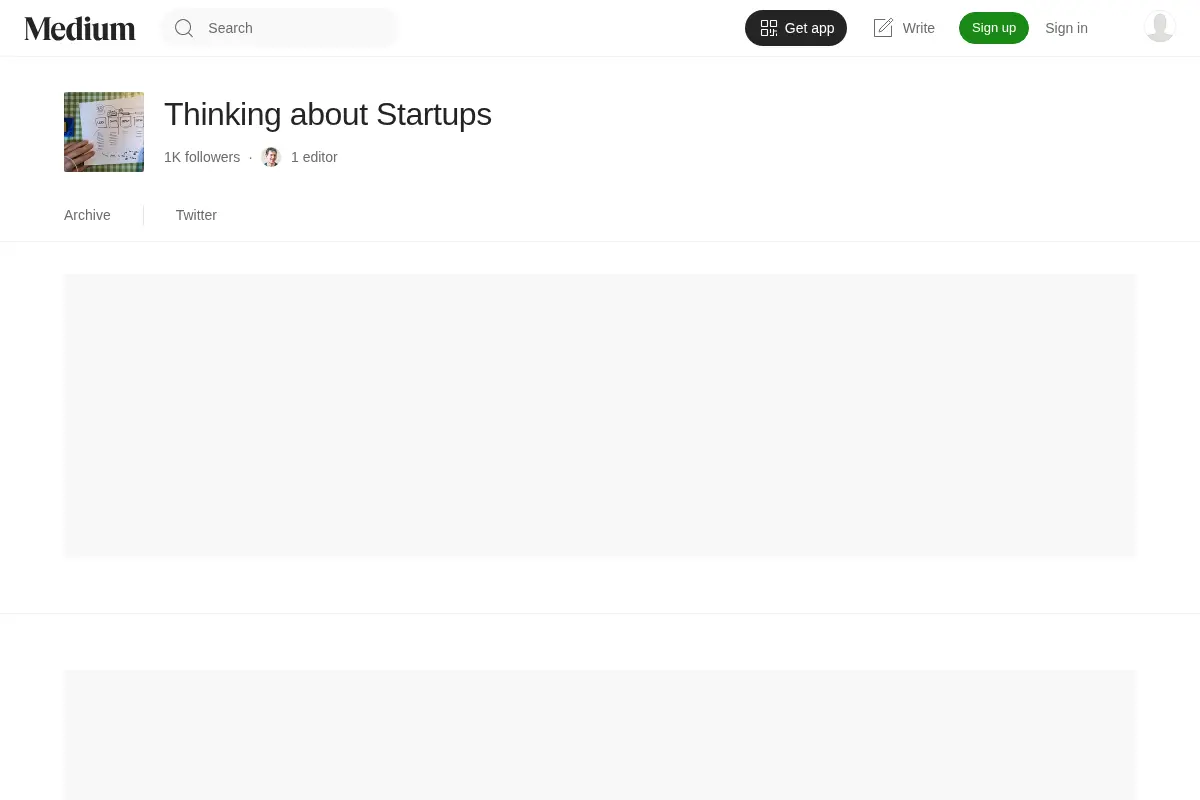Open the Twitter tab

[x=196, y=215]
